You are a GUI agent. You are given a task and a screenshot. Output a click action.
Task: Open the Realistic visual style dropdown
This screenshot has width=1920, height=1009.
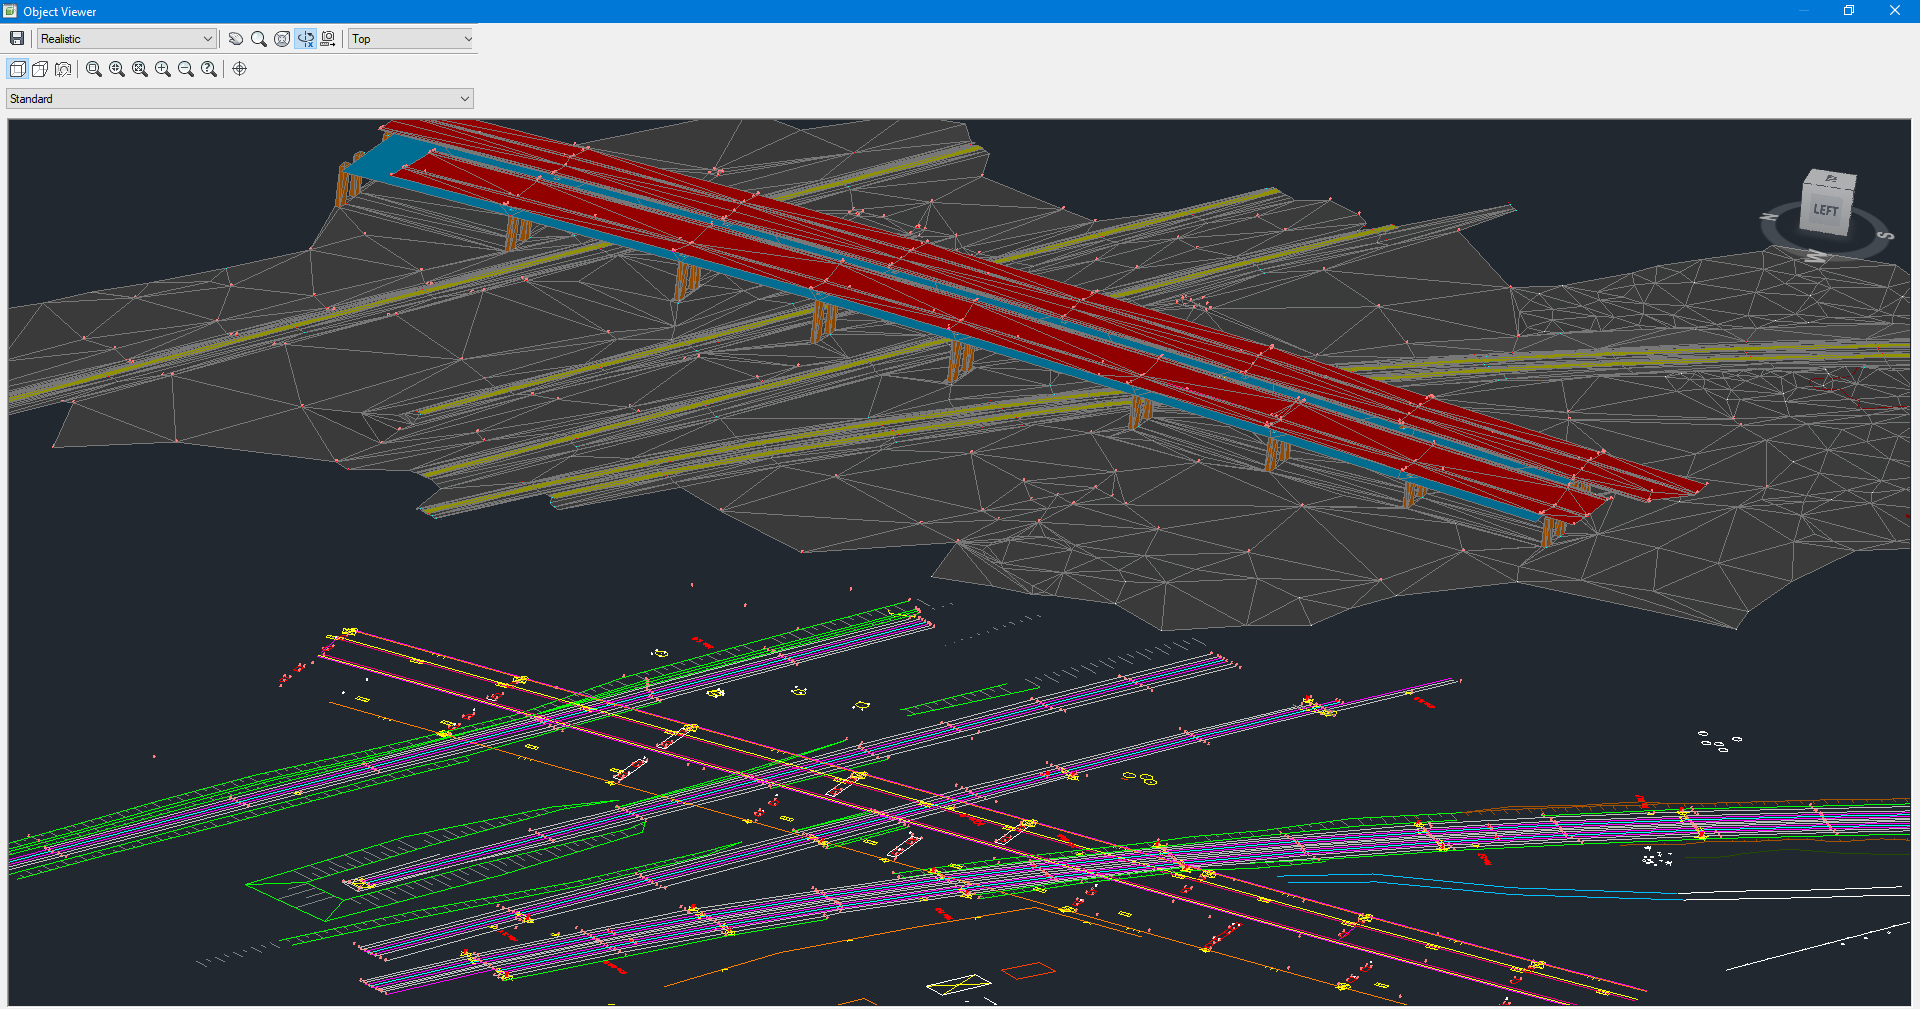[x=126, y=39]
